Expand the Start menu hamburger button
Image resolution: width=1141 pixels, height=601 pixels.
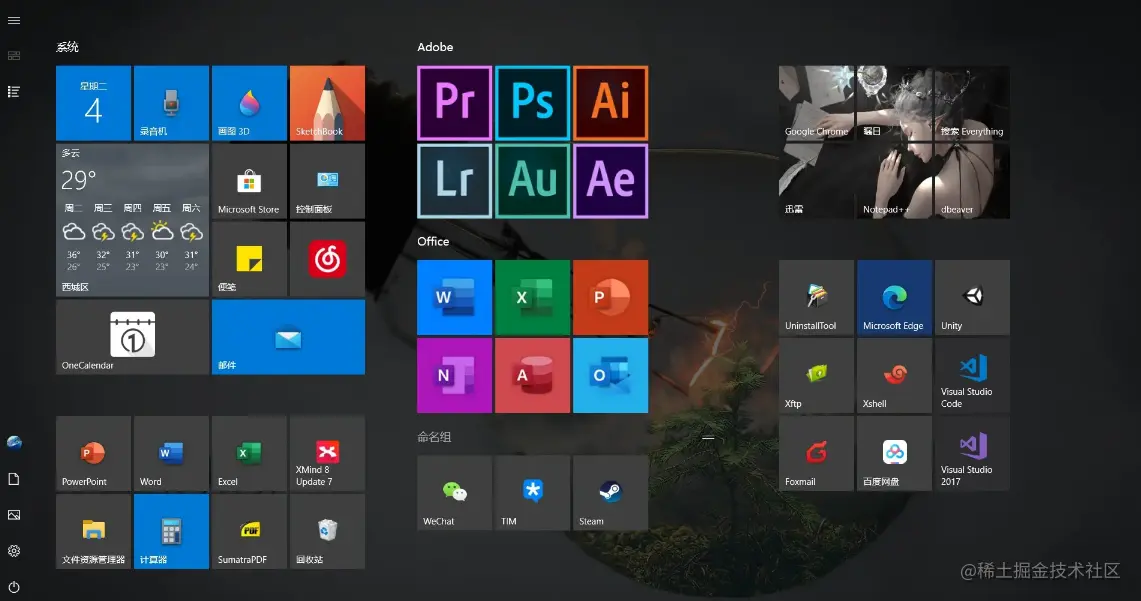click(x=14, y=20)
